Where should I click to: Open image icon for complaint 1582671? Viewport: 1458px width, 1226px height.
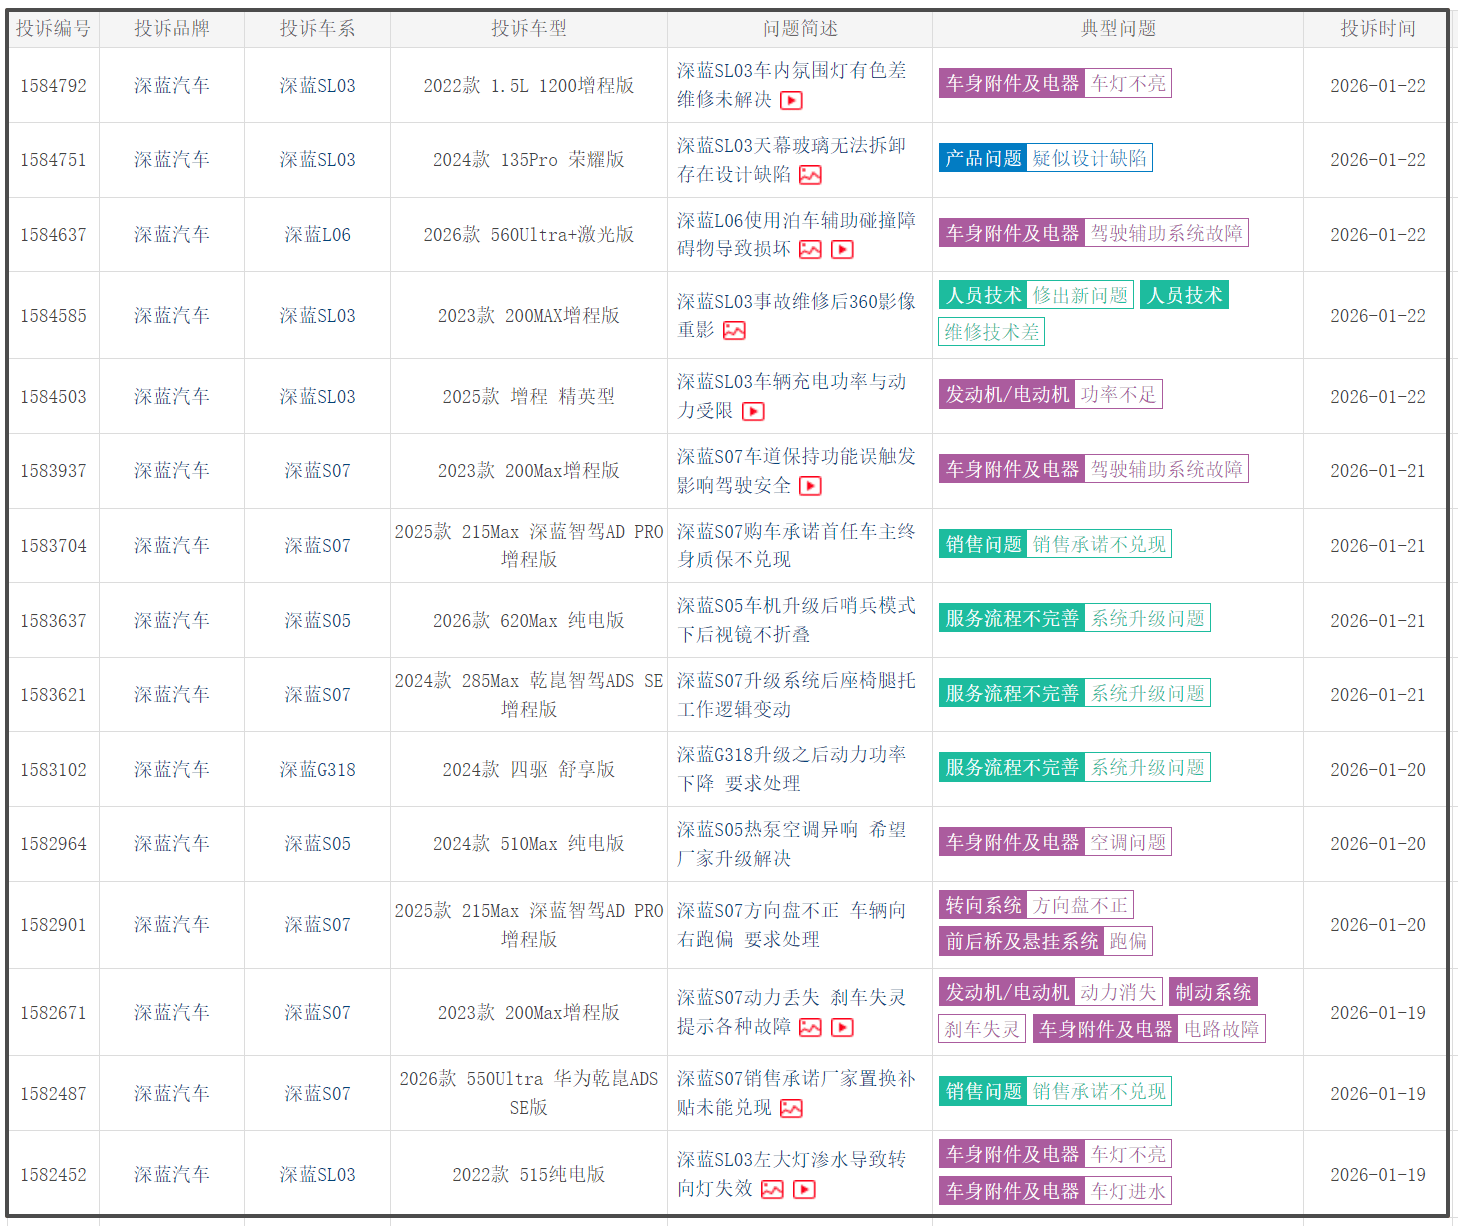(x=810, y=1027)
